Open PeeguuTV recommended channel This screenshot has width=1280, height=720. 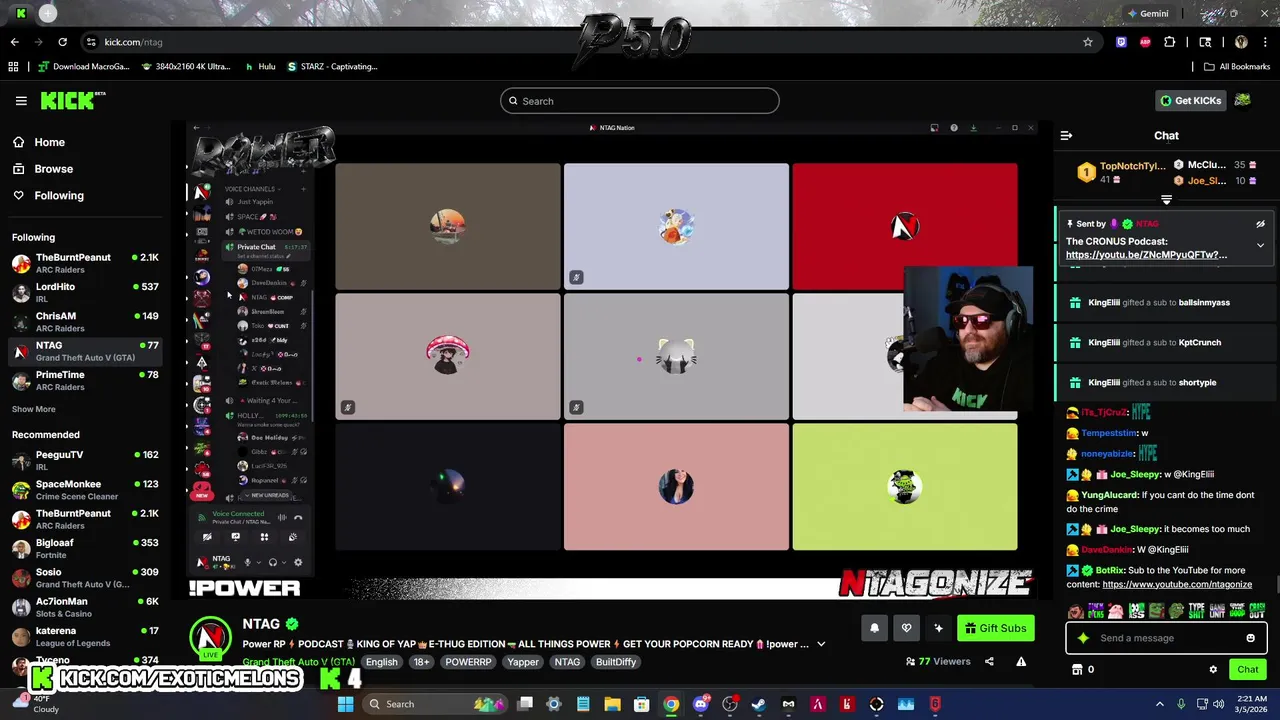[x=85, y=460]
